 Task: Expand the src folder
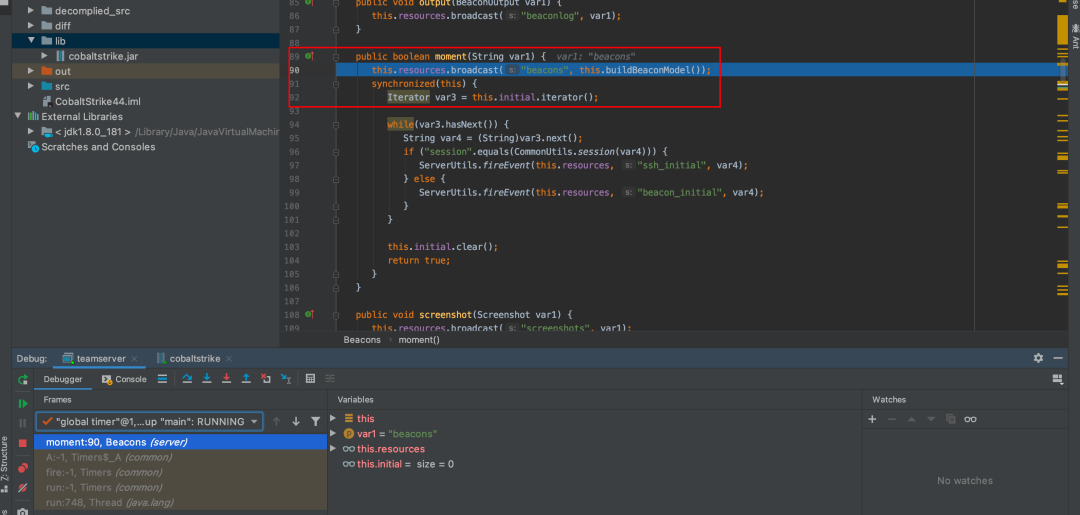coord(31,86)
